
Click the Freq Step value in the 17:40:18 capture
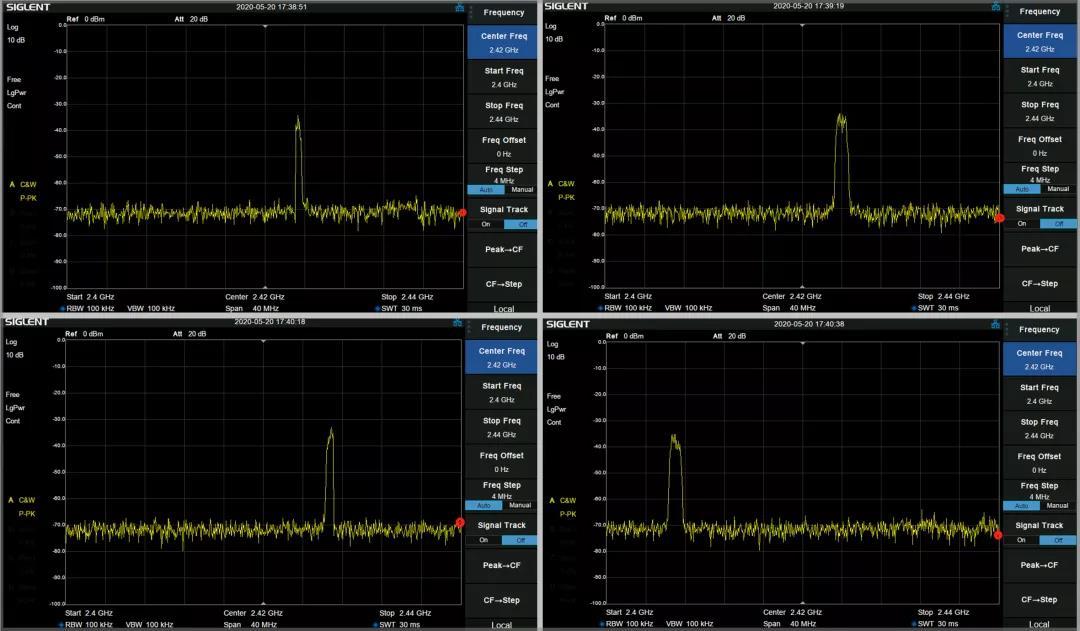pyautogui.click(x=501, y=496)
